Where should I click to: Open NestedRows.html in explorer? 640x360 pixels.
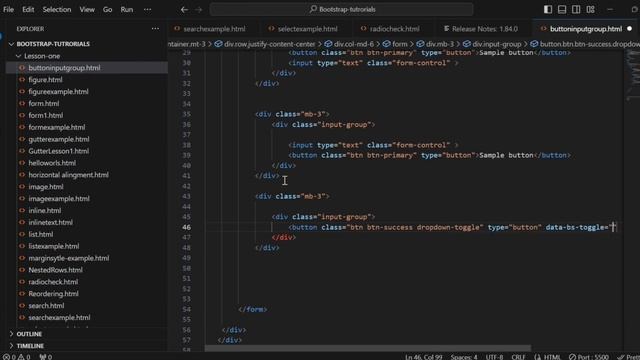55,270
